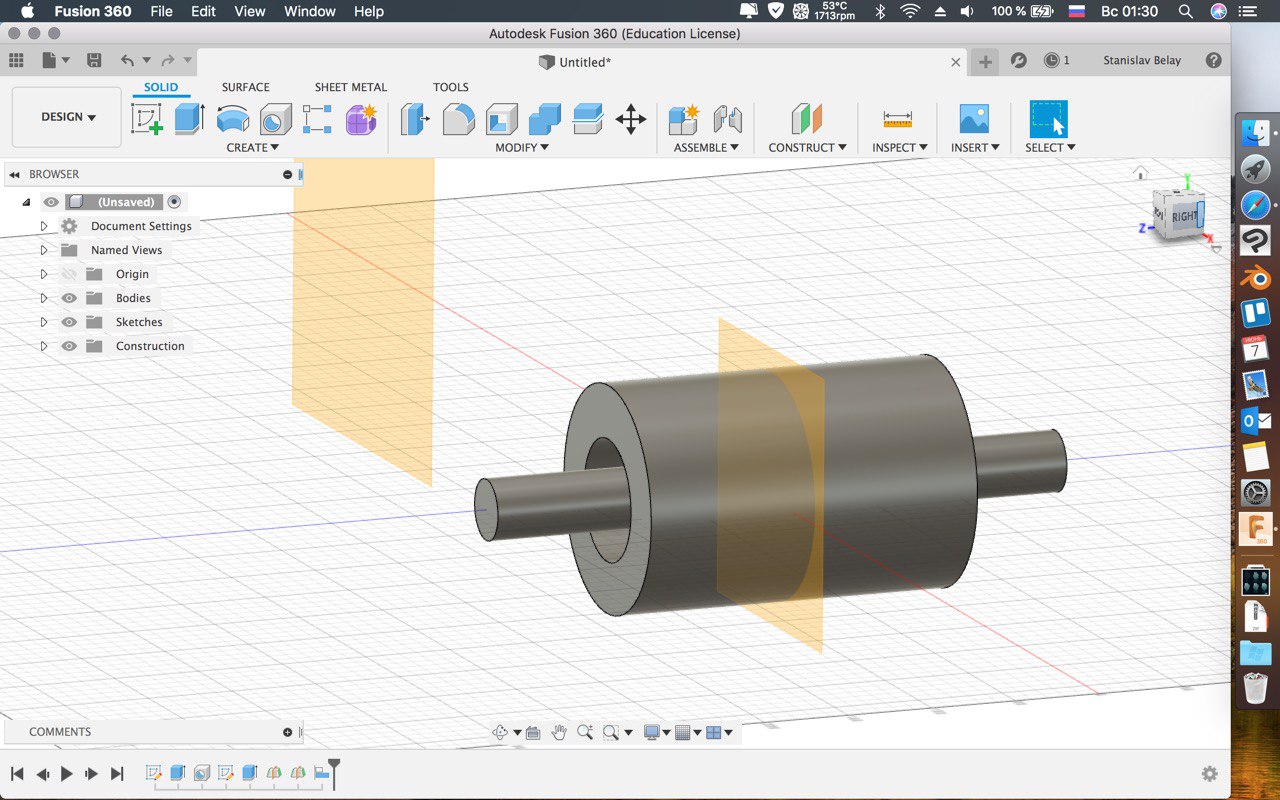
Task: Select the Measure tool
Action: pos(898,119)
